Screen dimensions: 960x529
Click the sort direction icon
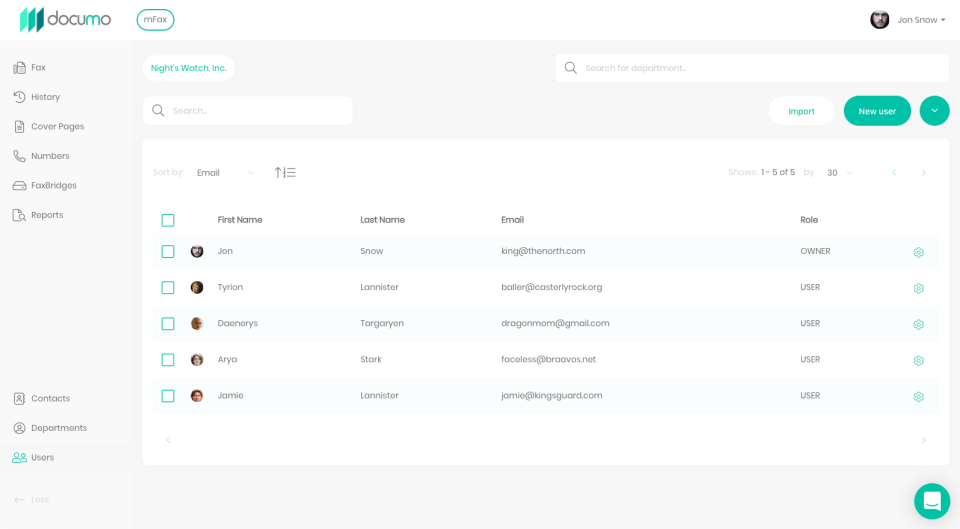pyautogui.click(x=285, y=173)
